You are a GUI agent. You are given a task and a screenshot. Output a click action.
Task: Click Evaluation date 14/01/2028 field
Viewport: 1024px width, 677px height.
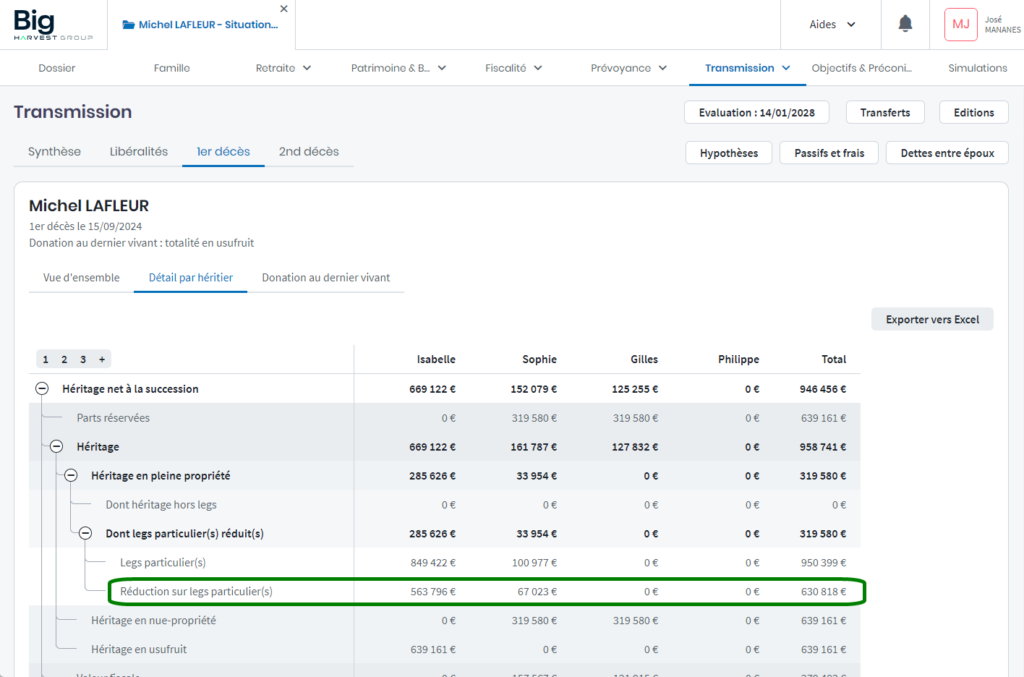pos(757,113)
